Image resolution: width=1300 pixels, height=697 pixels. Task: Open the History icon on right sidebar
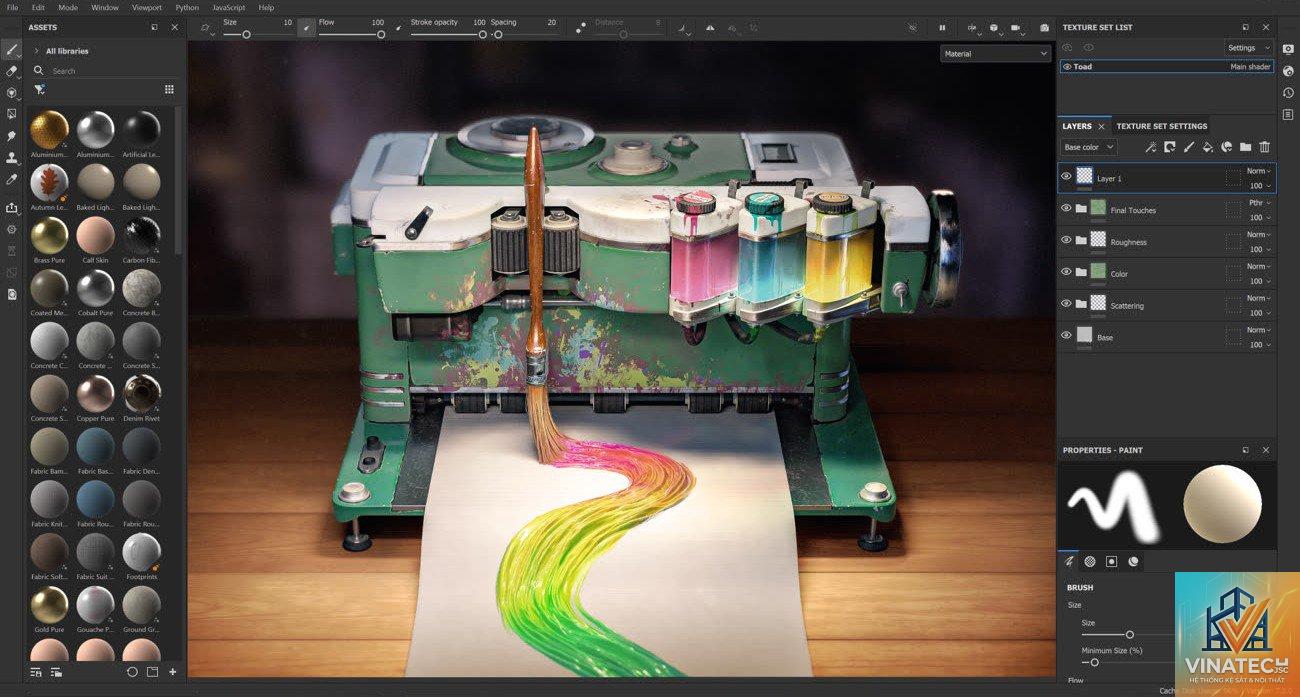1289,93
